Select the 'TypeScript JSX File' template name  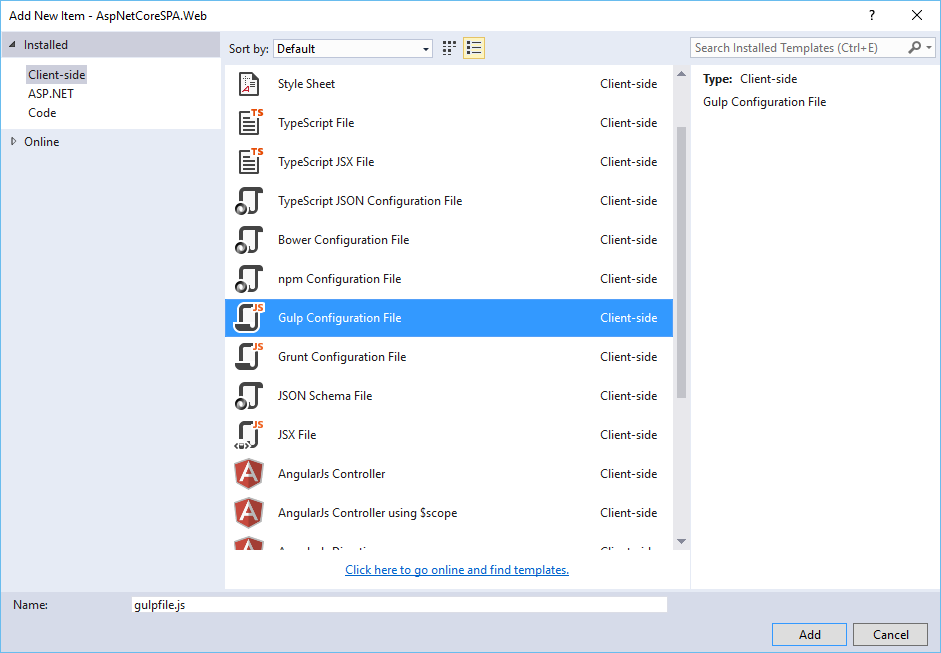point(326,162)
